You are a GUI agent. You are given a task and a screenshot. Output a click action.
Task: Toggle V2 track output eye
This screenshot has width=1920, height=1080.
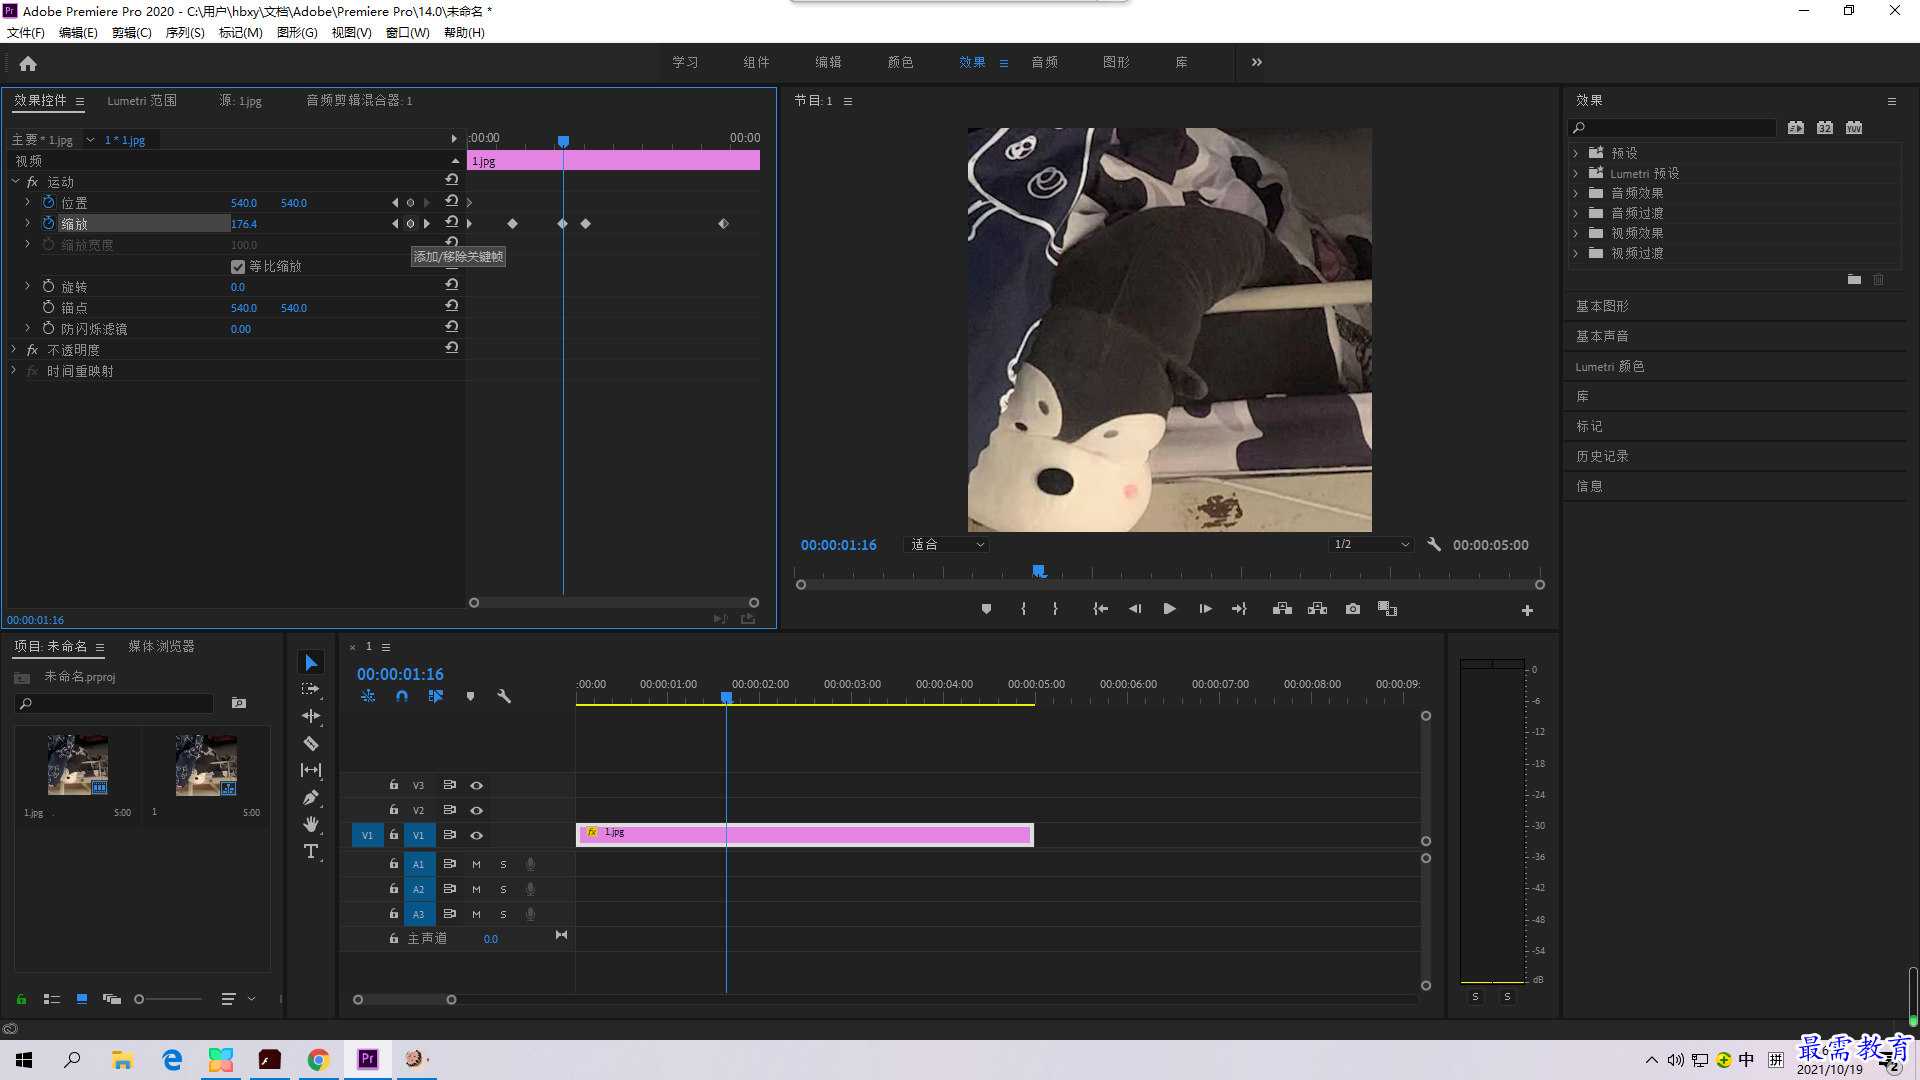pos(477,810)
